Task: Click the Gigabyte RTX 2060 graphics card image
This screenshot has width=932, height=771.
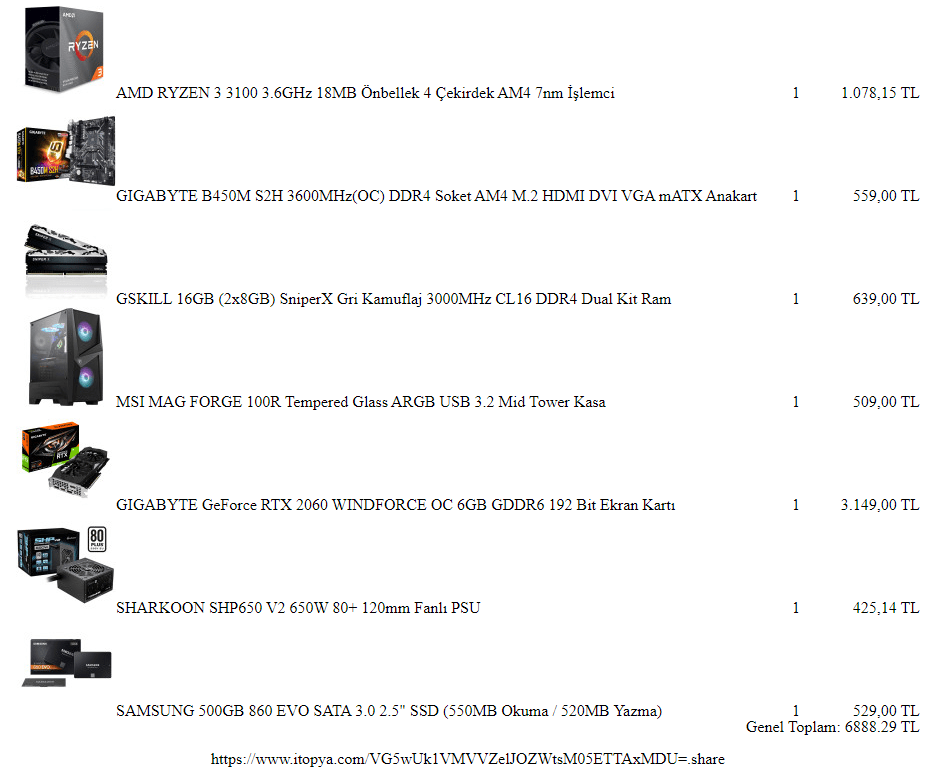Action: coord(65,460)
